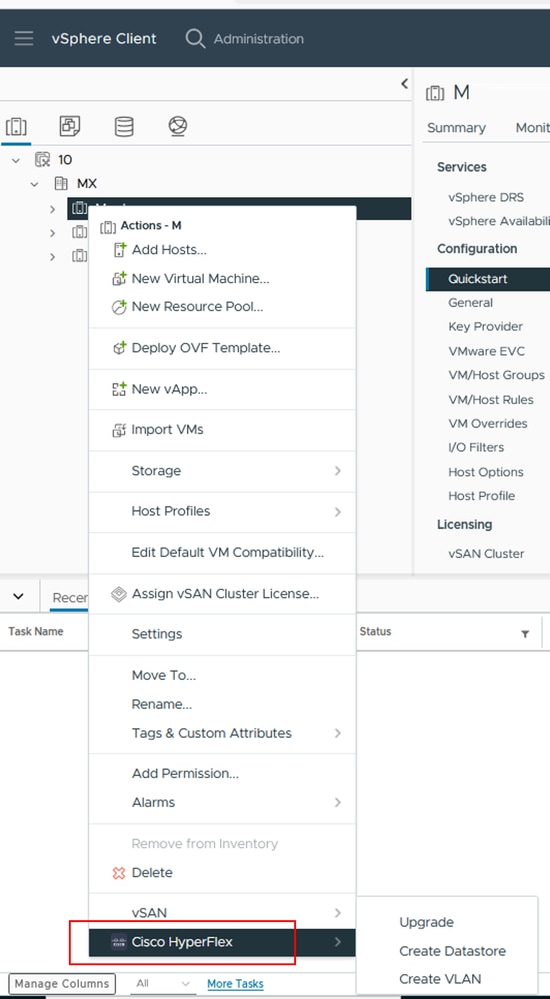550x999 pixels.
Task: Open the All tasks filter dropdown
Action: 163,984
